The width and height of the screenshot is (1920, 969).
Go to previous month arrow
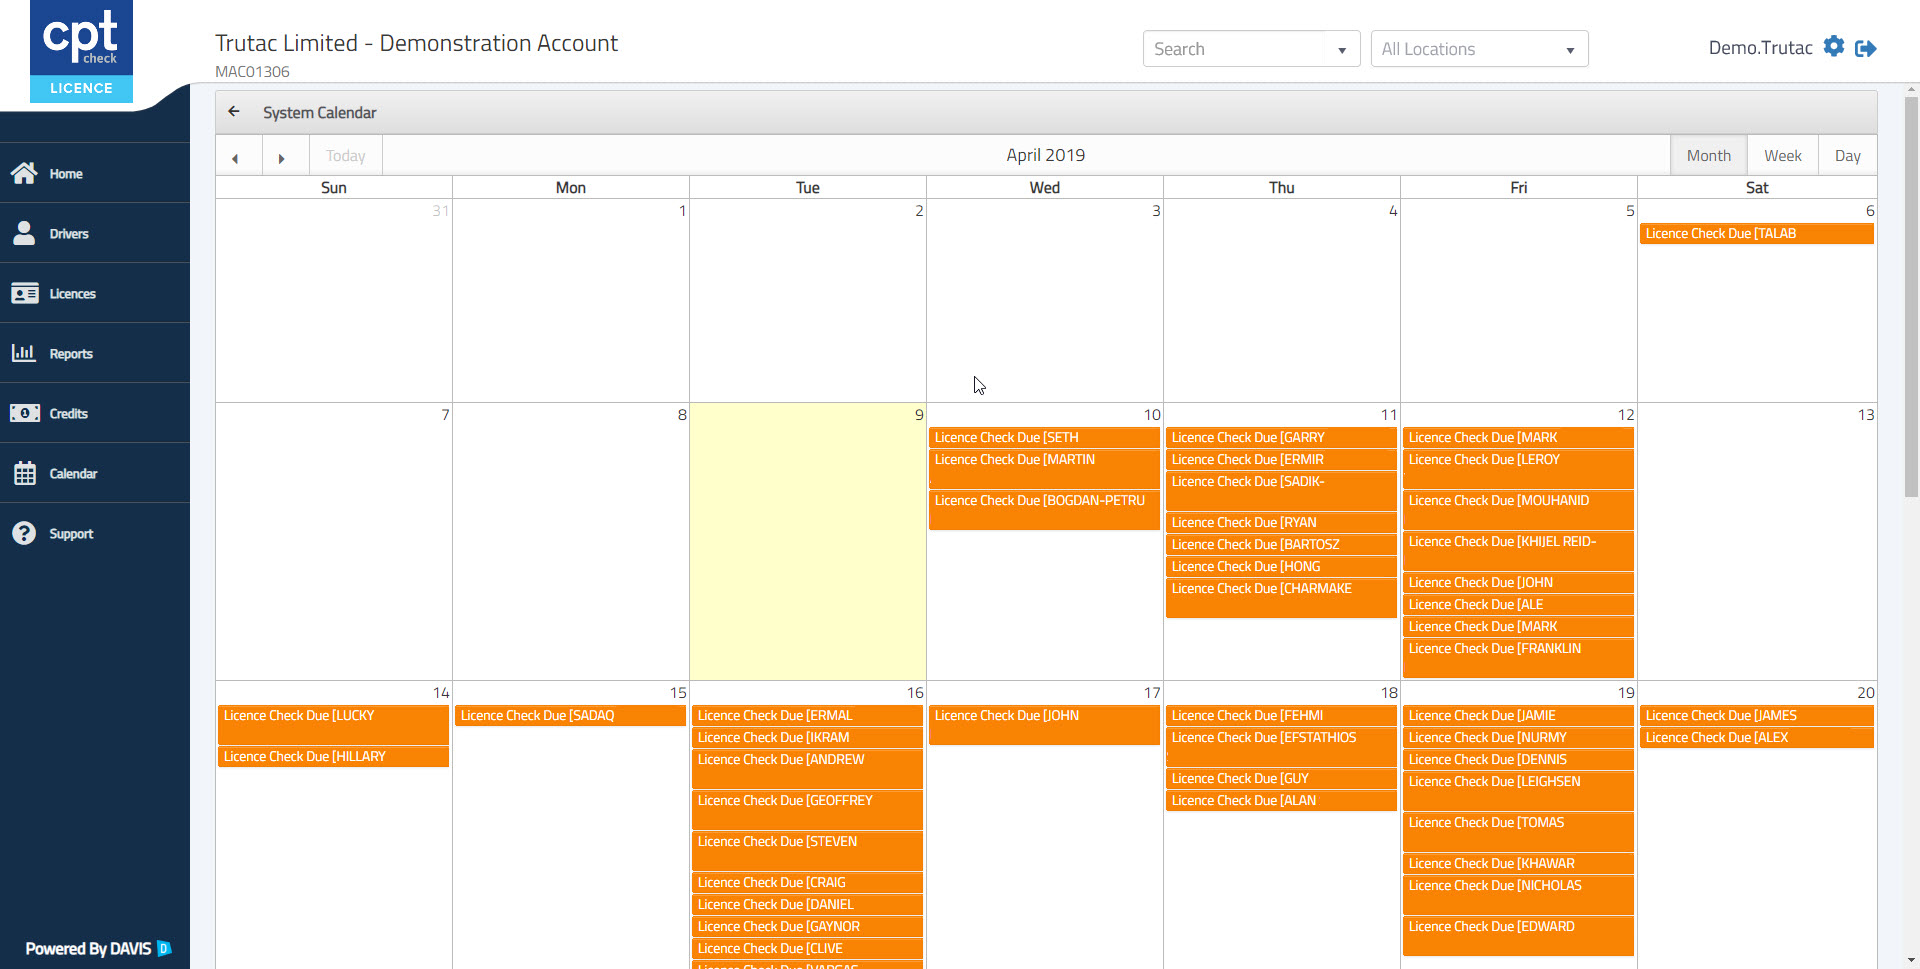pyautogui.click(x=236, y=157)
